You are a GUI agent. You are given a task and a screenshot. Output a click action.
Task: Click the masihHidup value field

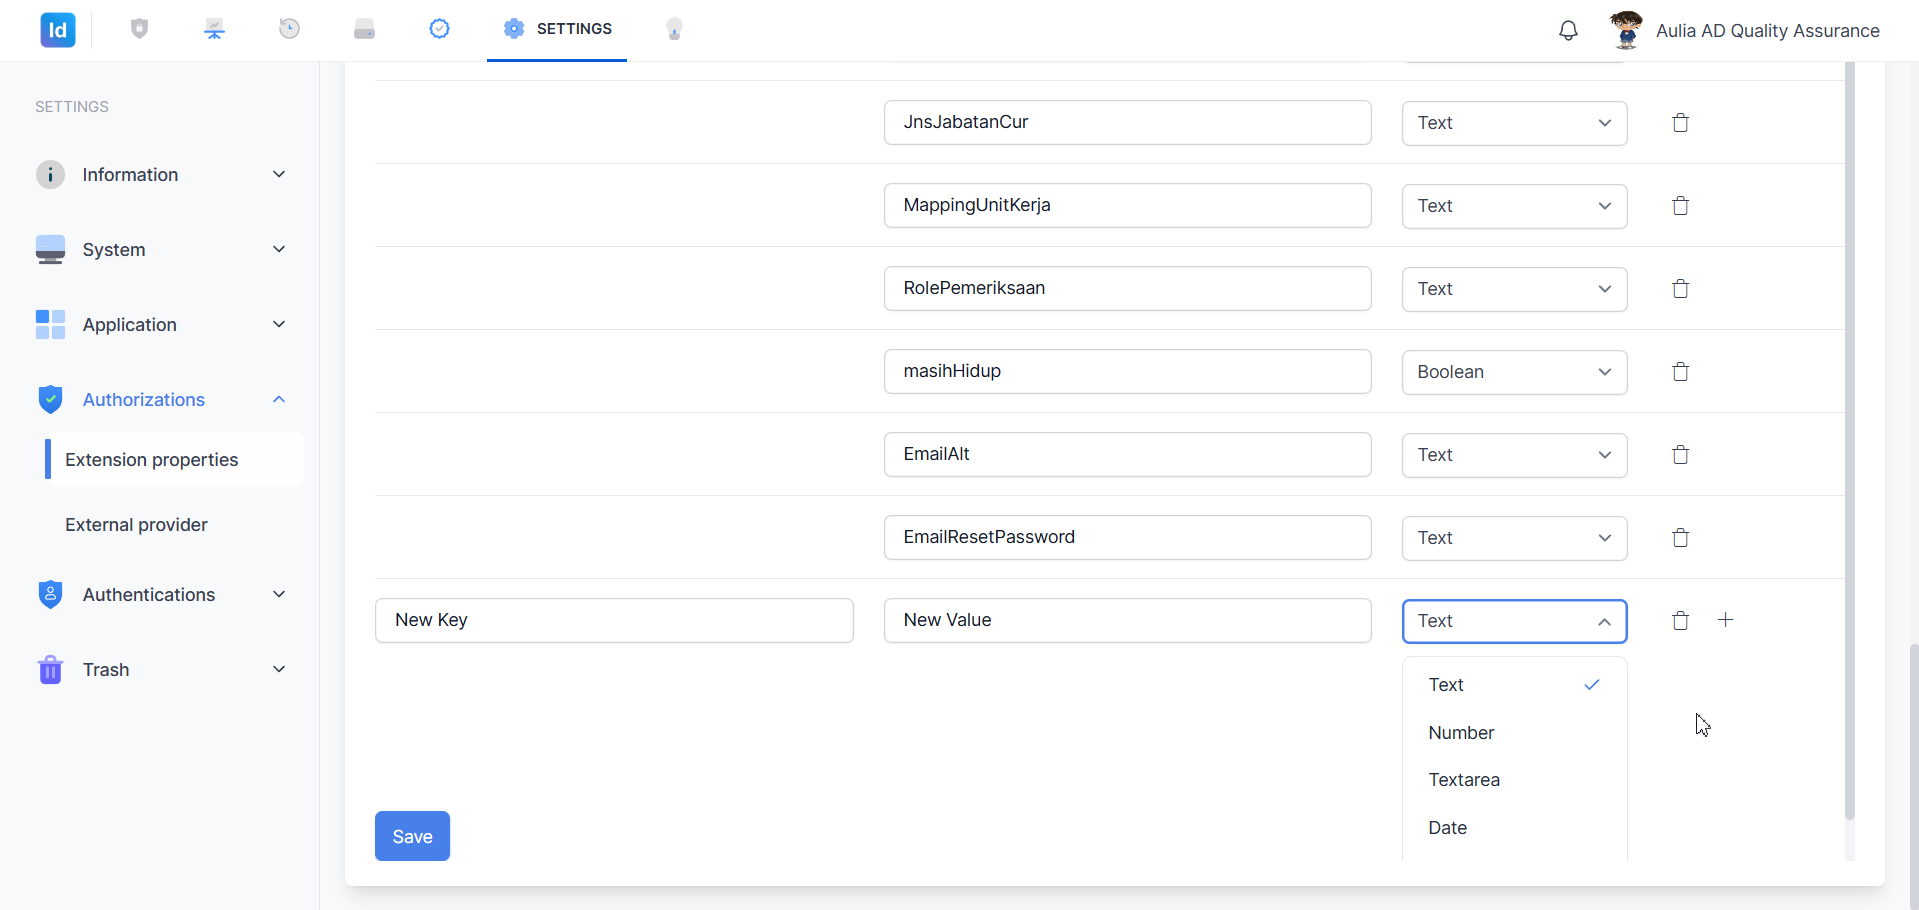click(1127, 371)
